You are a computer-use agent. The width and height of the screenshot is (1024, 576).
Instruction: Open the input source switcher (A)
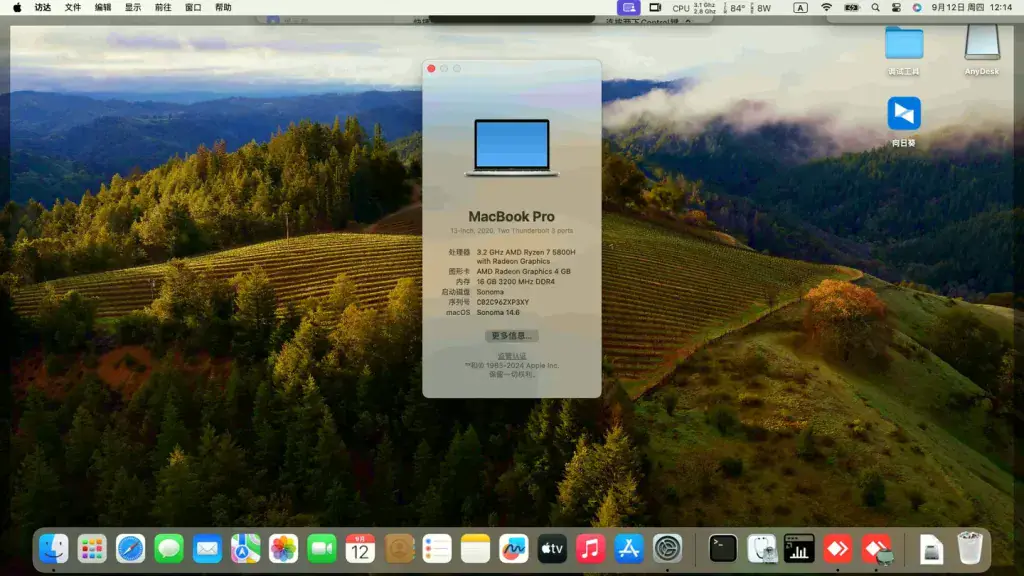coord(800,8)
